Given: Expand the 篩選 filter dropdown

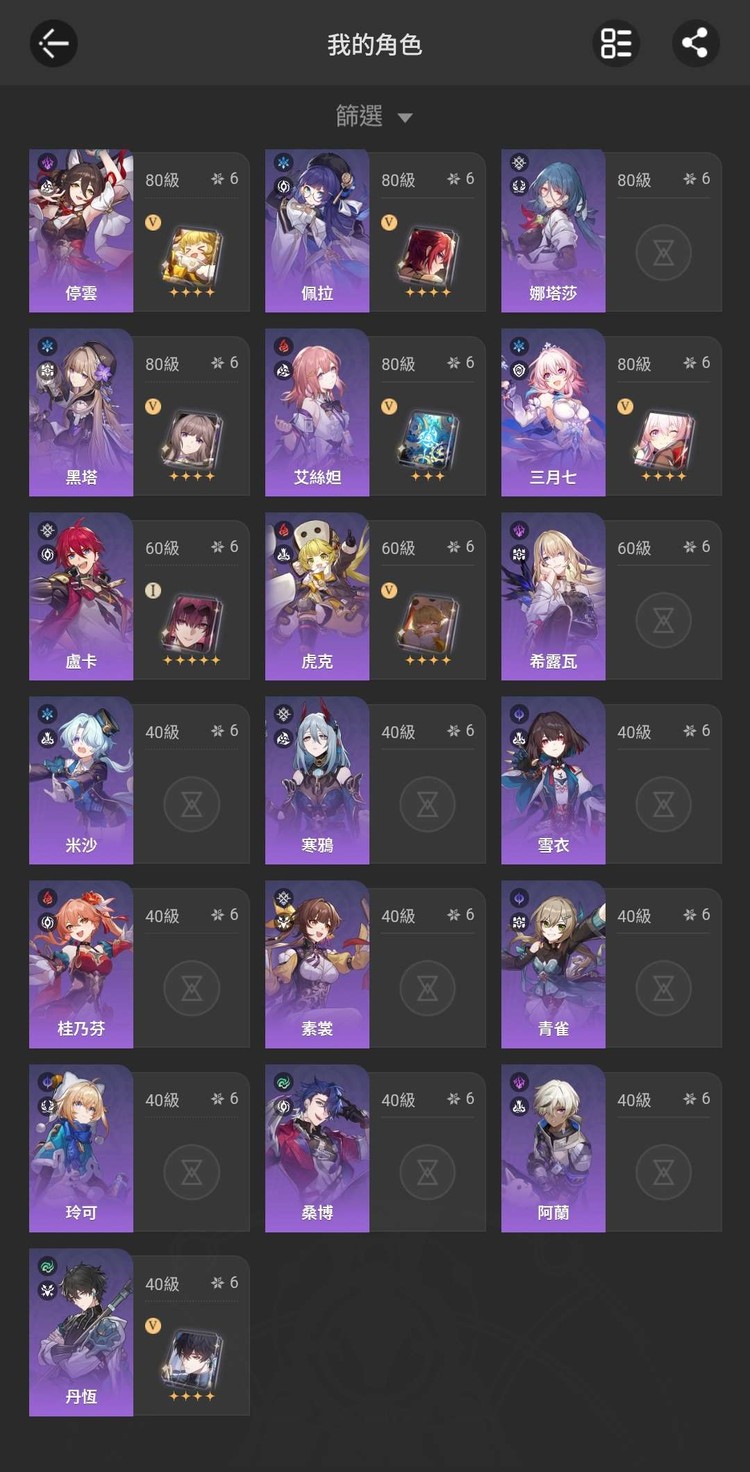Looking at the screenshot, I should [x=374, y=117].
